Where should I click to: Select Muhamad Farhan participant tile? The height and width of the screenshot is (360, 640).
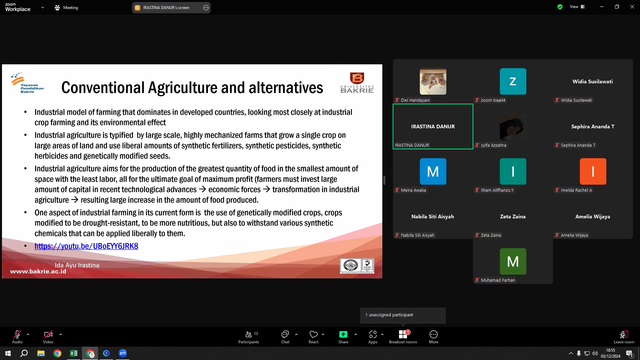[x=513, y=262]
